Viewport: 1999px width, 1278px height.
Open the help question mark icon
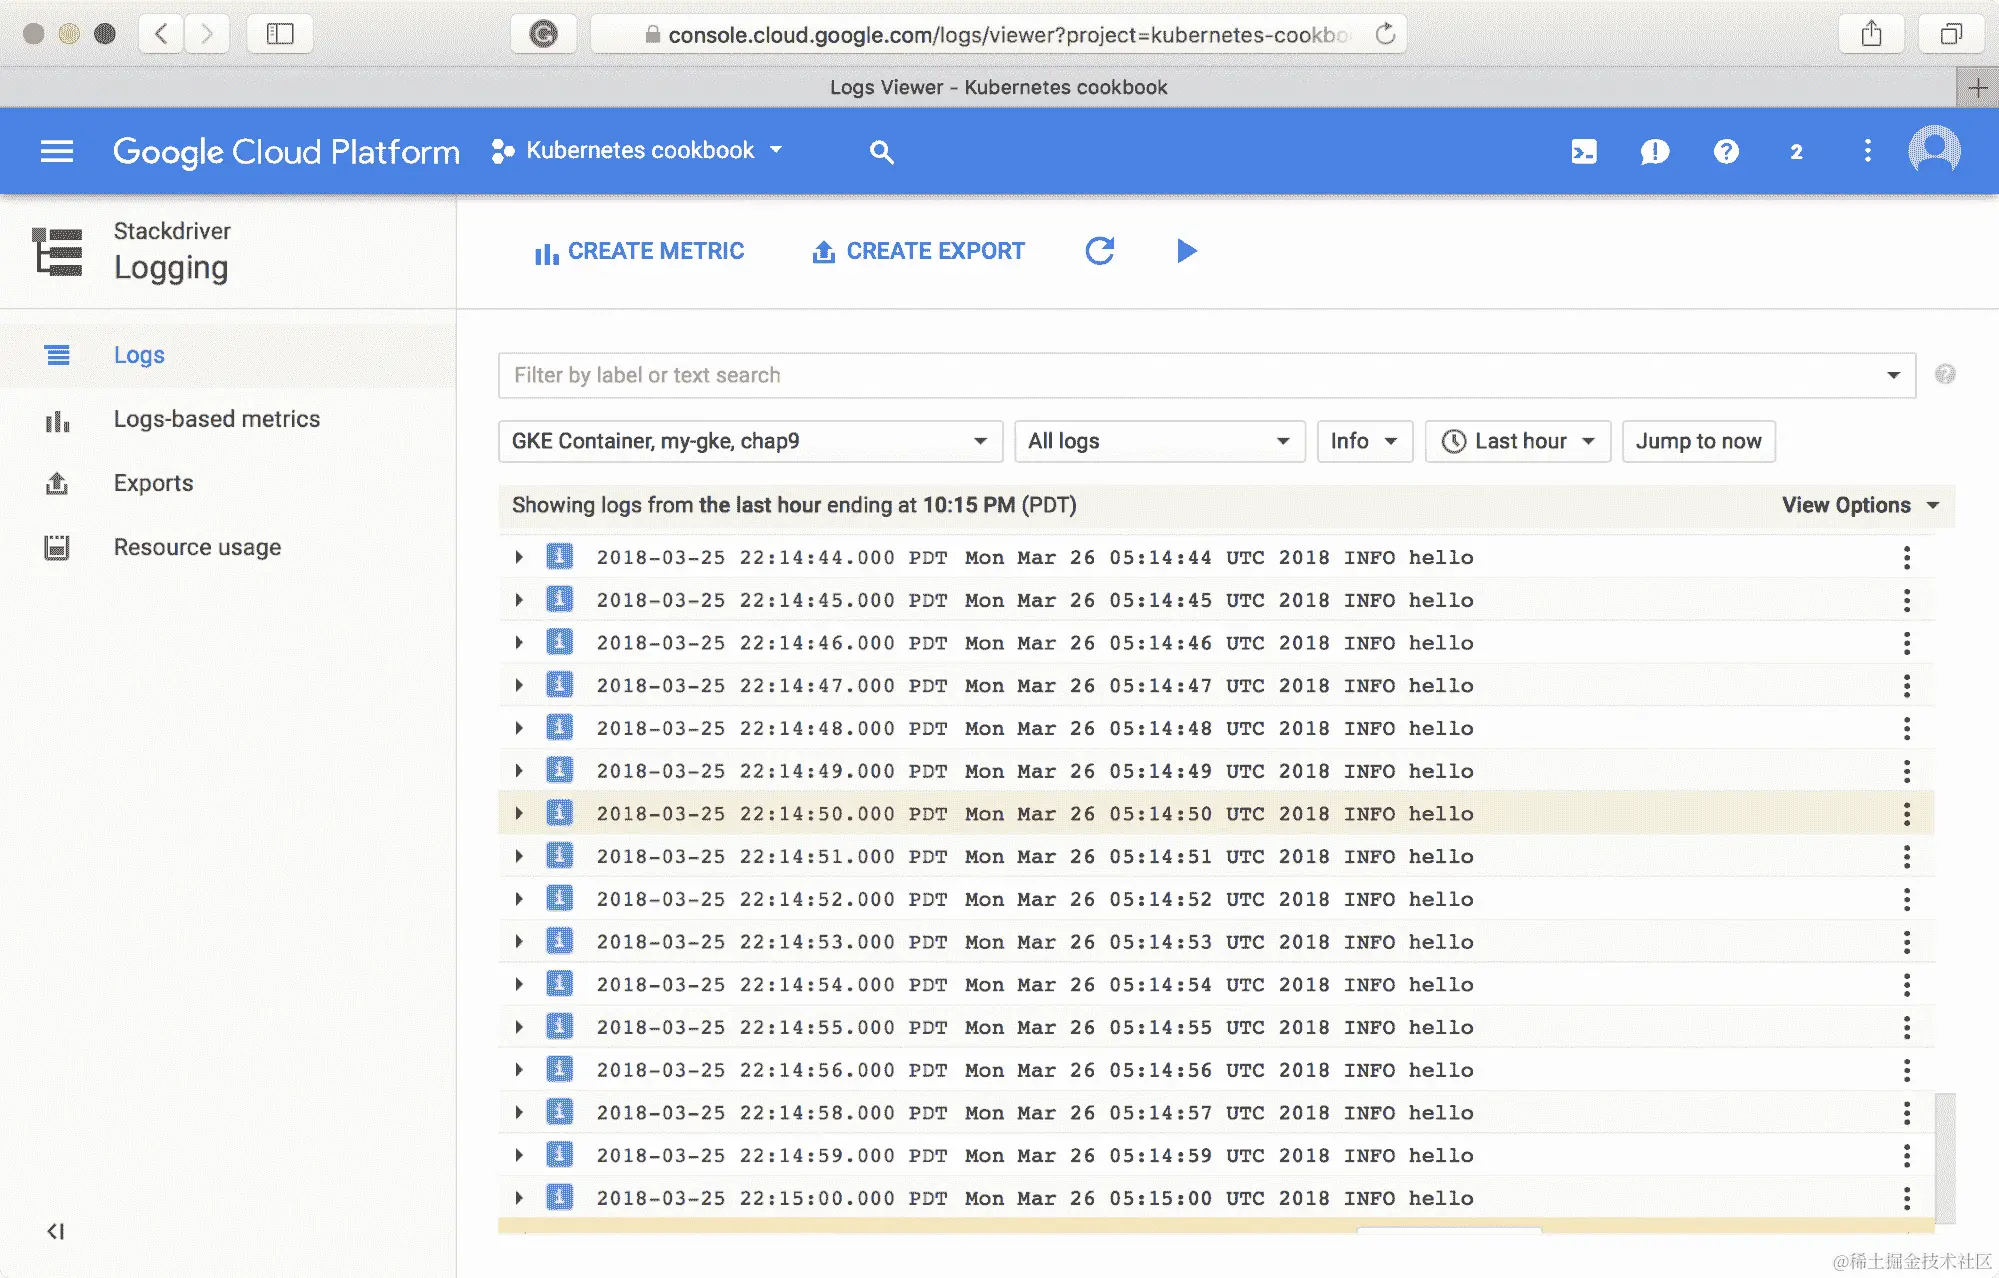coord(1726,151)
